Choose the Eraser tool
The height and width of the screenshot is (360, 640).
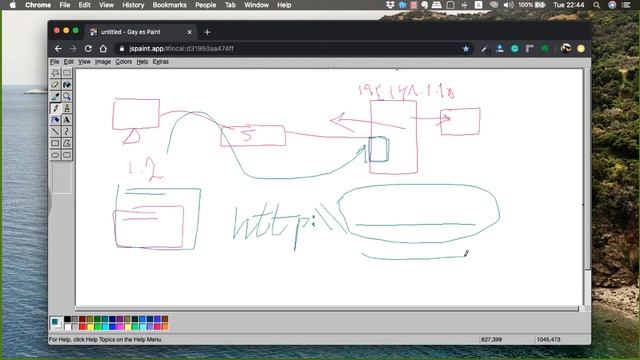[x=55, y=84]
